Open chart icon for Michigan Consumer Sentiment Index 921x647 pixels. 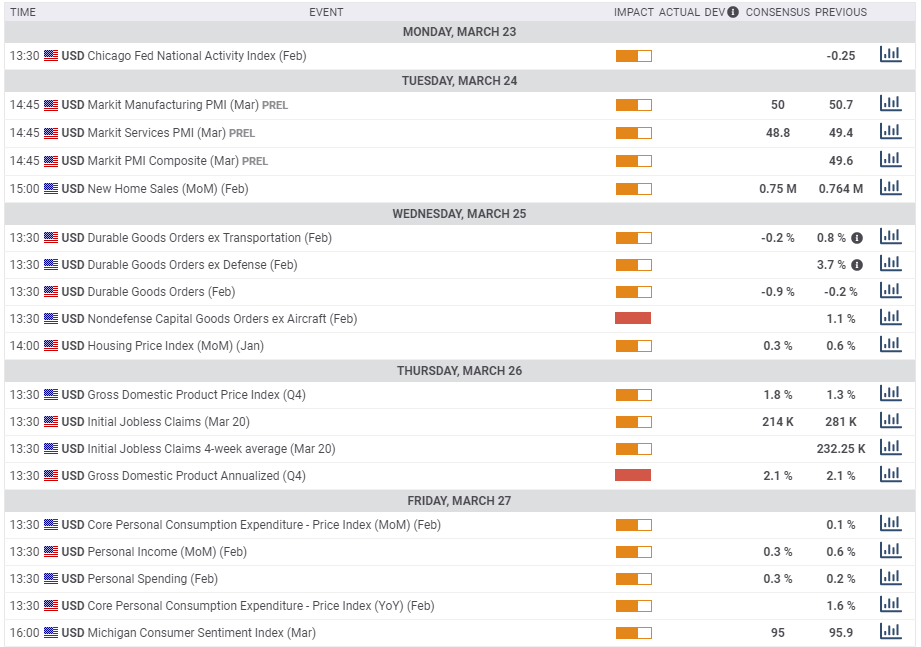[x=890, y=632]
